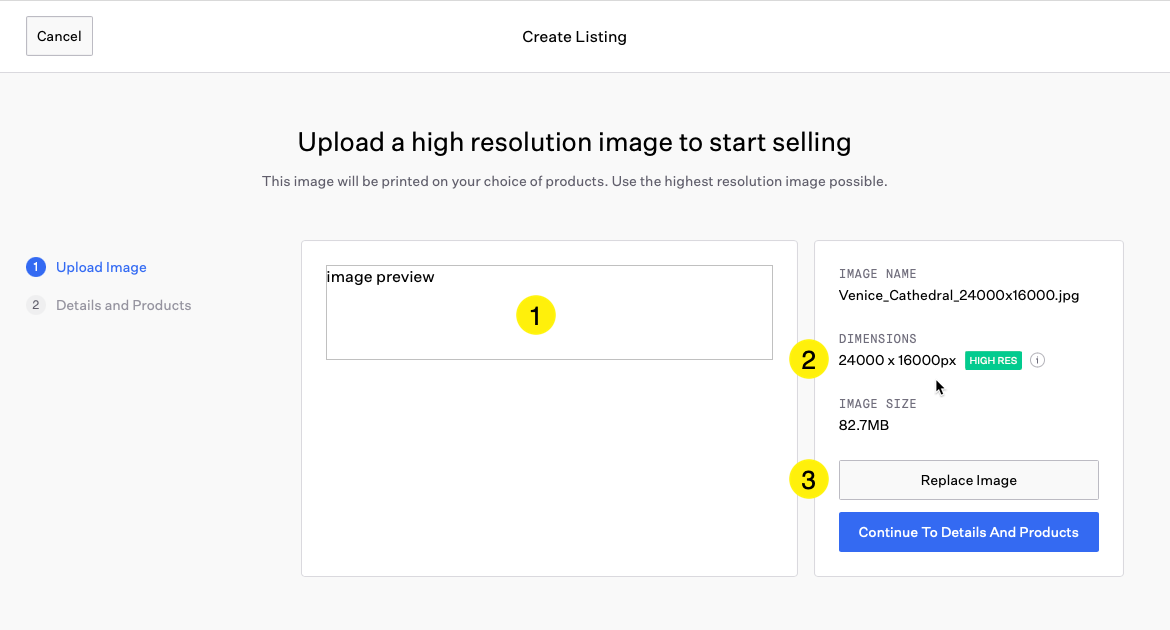Click the info icon beside HIGH RES badge
1170x630 pixels.
[1037, 360]
